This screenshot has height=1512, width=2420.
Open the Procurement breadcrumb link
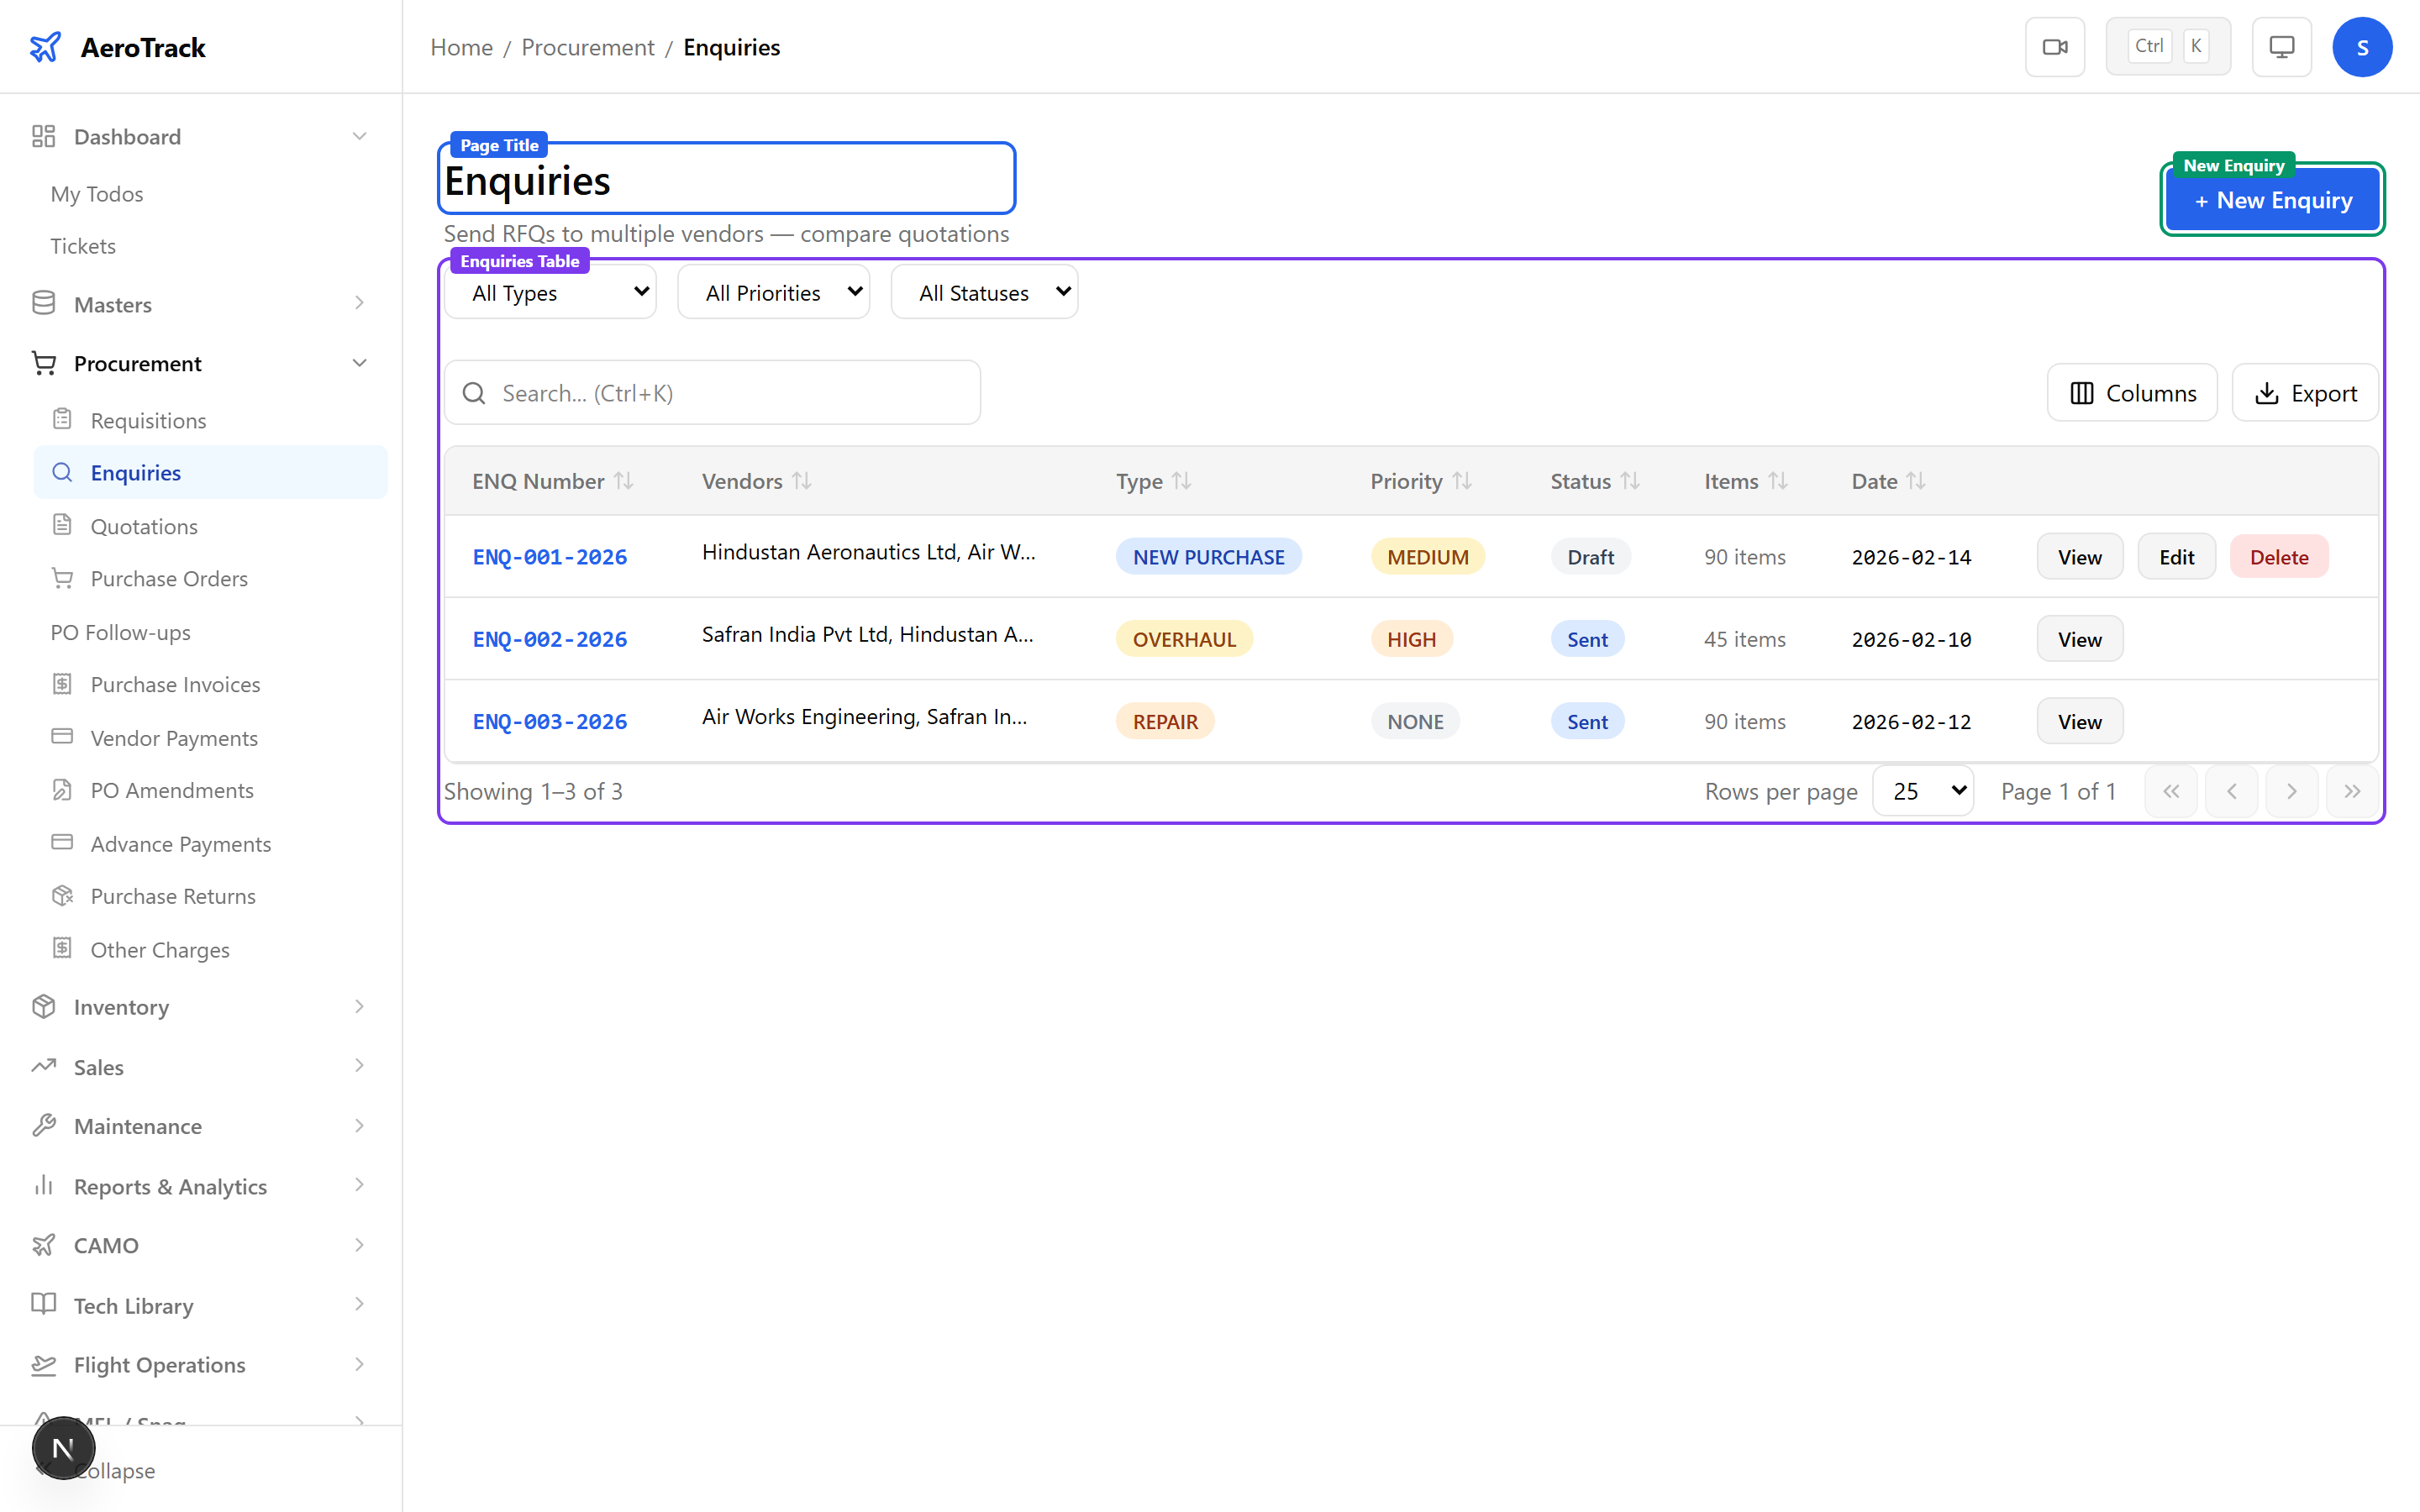click(587, 47)
